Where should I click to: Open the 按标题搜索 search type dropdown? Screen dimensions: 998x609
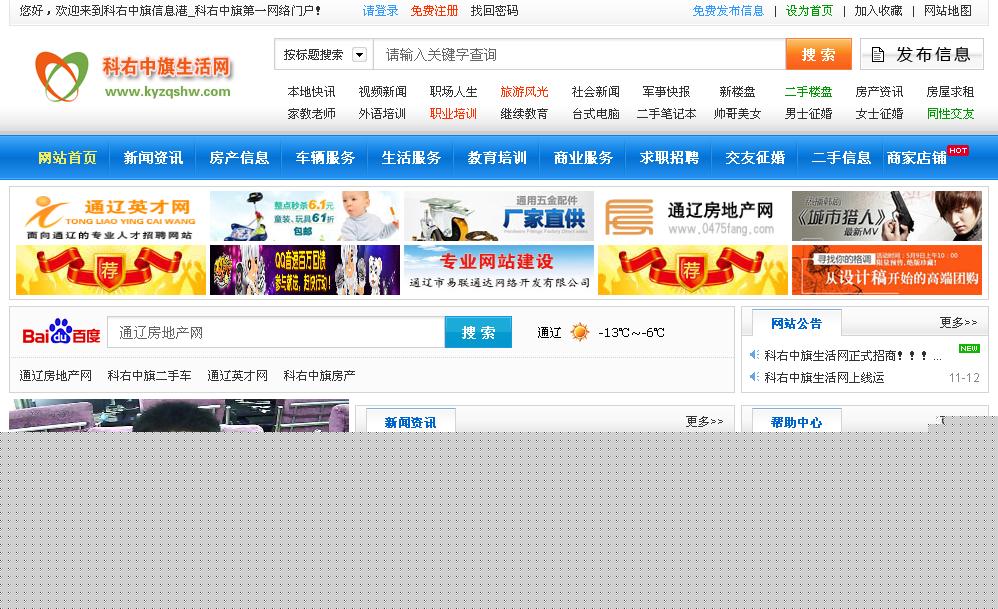(360, 55)
